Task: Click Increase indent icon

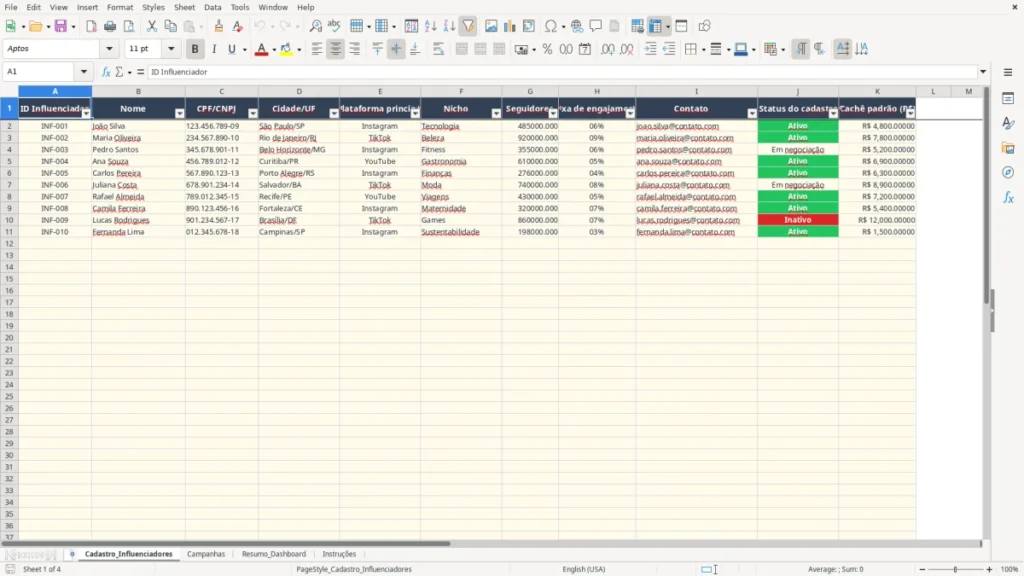Action: pyautogui.click(x=650, y=49)
